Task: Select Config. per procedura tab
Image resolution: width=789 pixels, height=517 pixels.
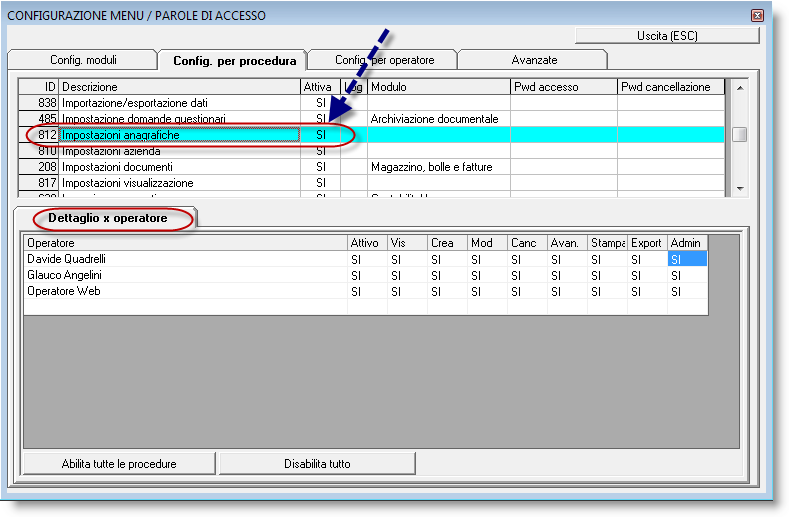Action: click(233, 60)
